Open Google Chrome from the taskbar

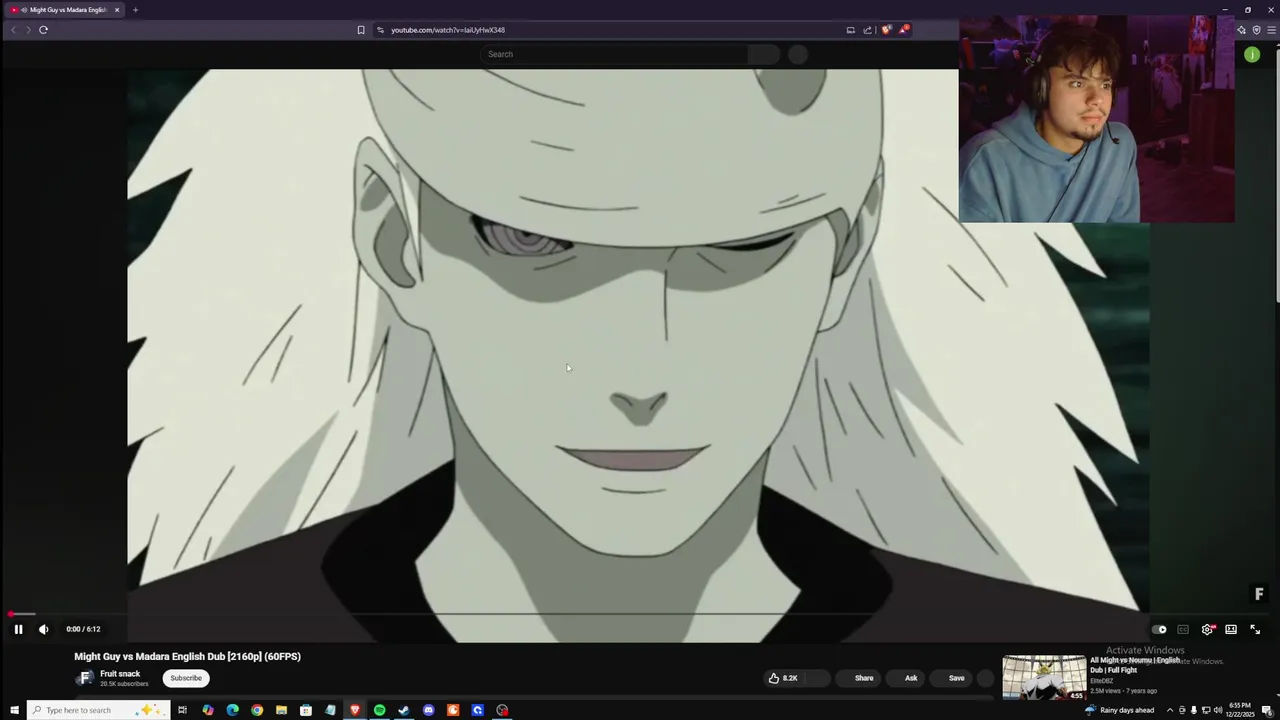257,710
